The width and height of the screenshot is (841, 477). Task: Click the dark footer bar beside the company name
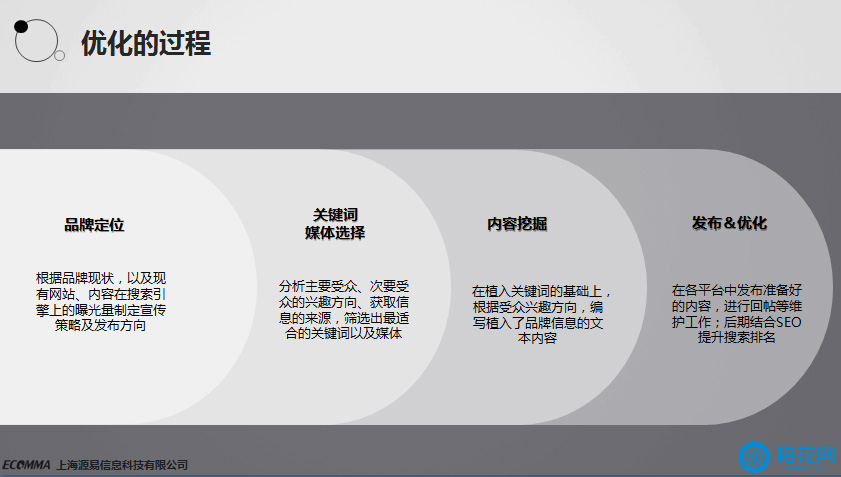tap(450, 465)
